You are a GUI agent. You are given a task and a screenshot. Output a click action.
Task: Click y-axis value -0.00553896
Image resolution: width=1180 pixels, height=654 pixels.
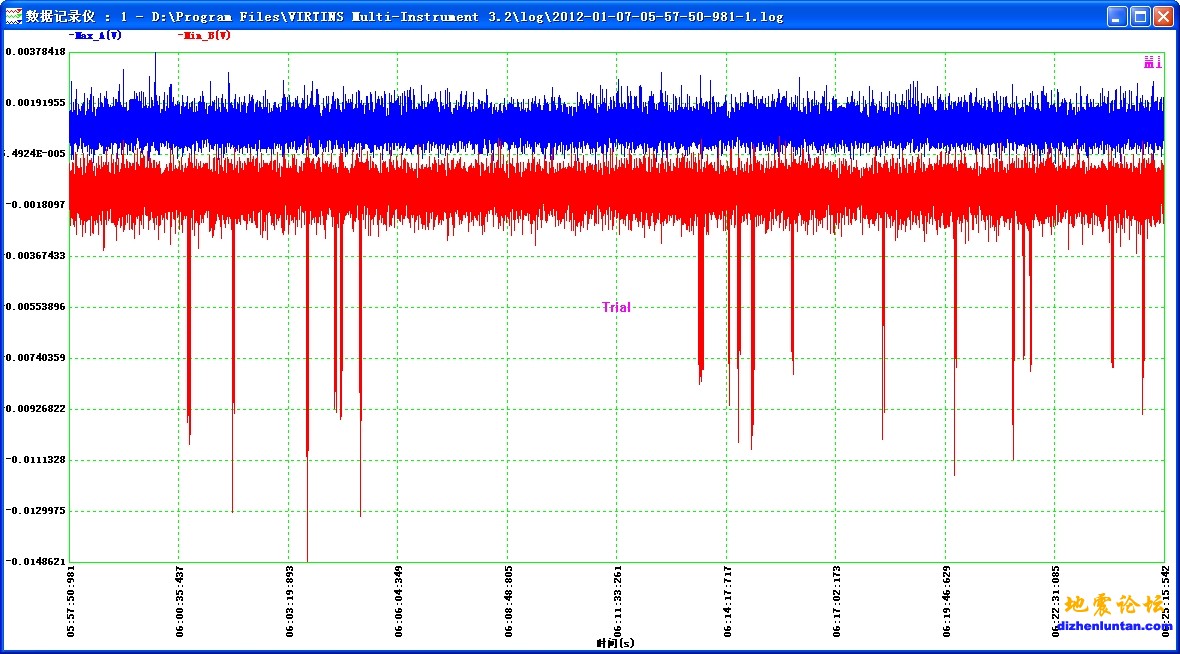(35, 307)
